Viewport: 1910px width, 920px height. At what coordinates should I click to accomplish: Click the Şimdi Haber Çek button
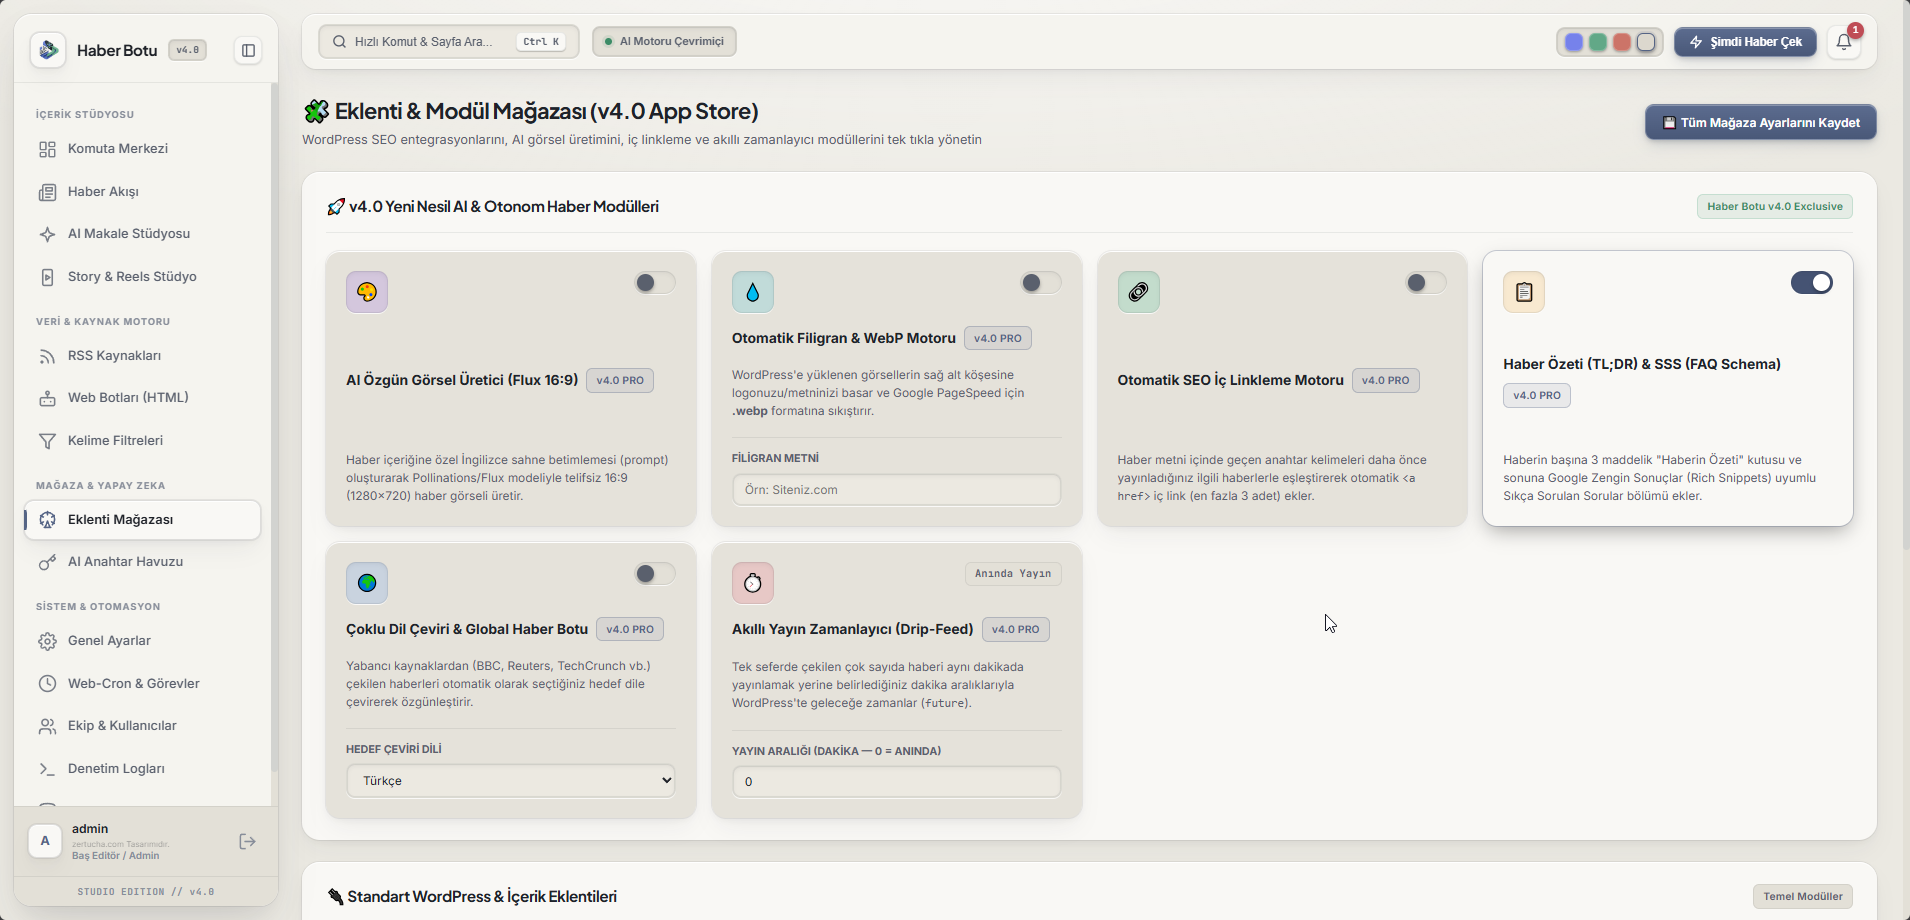point(1745,42)
